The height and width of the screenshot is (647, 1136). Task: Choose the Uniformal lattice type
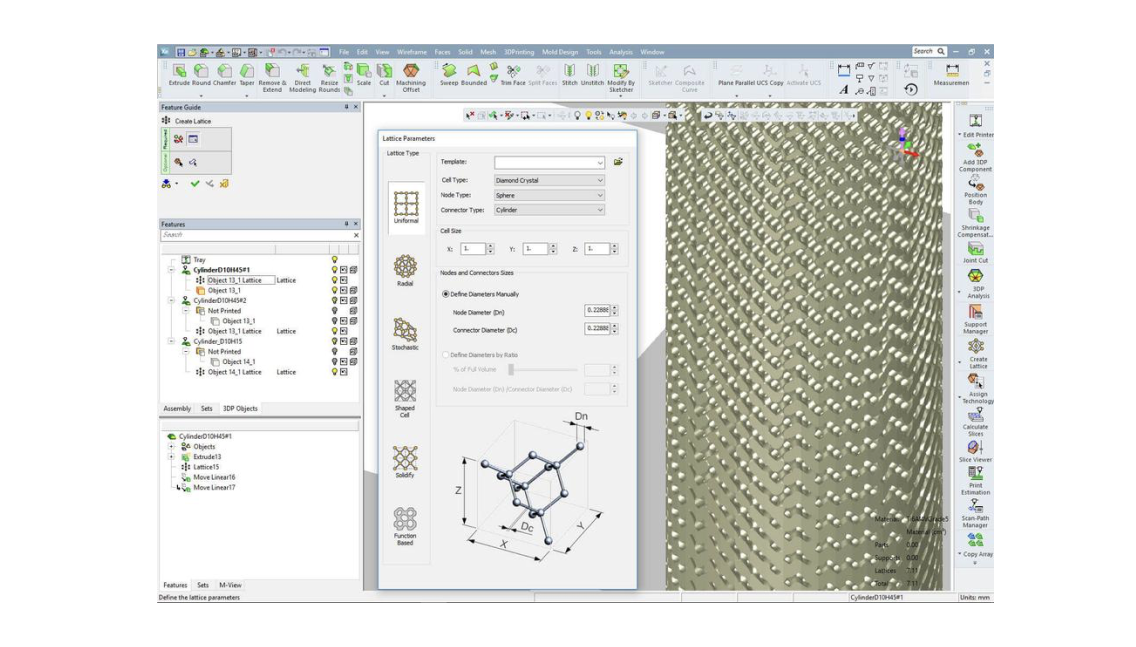tap(406, 207)
